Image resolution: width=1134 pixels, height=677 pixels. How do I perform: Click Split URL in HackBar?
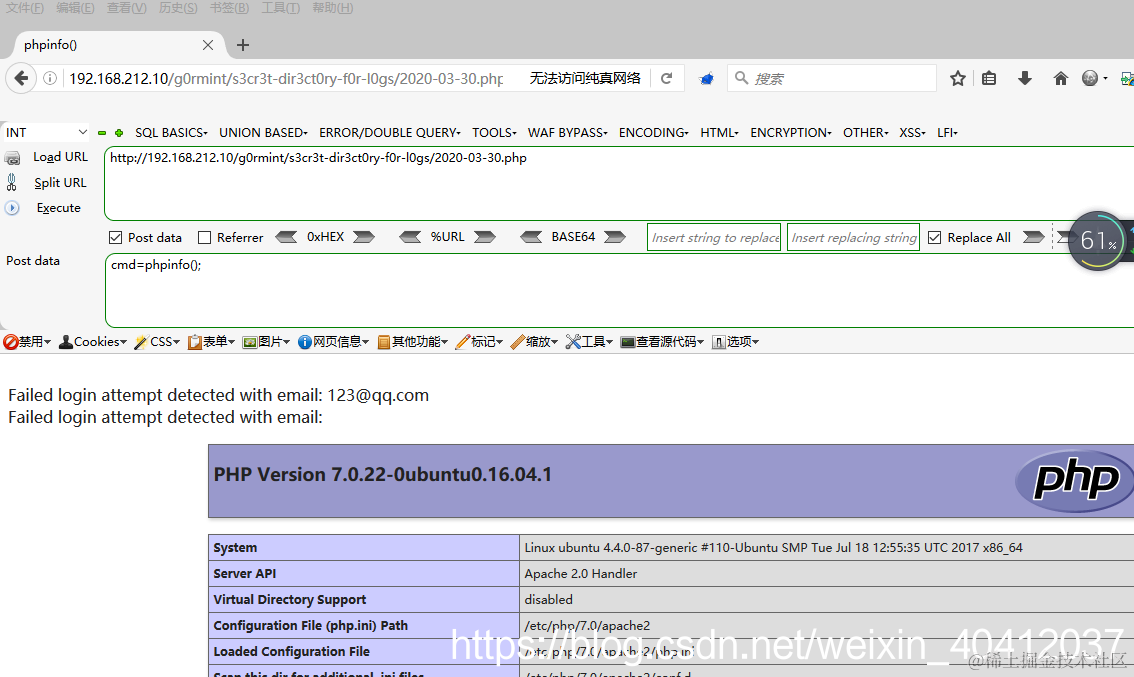(x=60, y=183)
